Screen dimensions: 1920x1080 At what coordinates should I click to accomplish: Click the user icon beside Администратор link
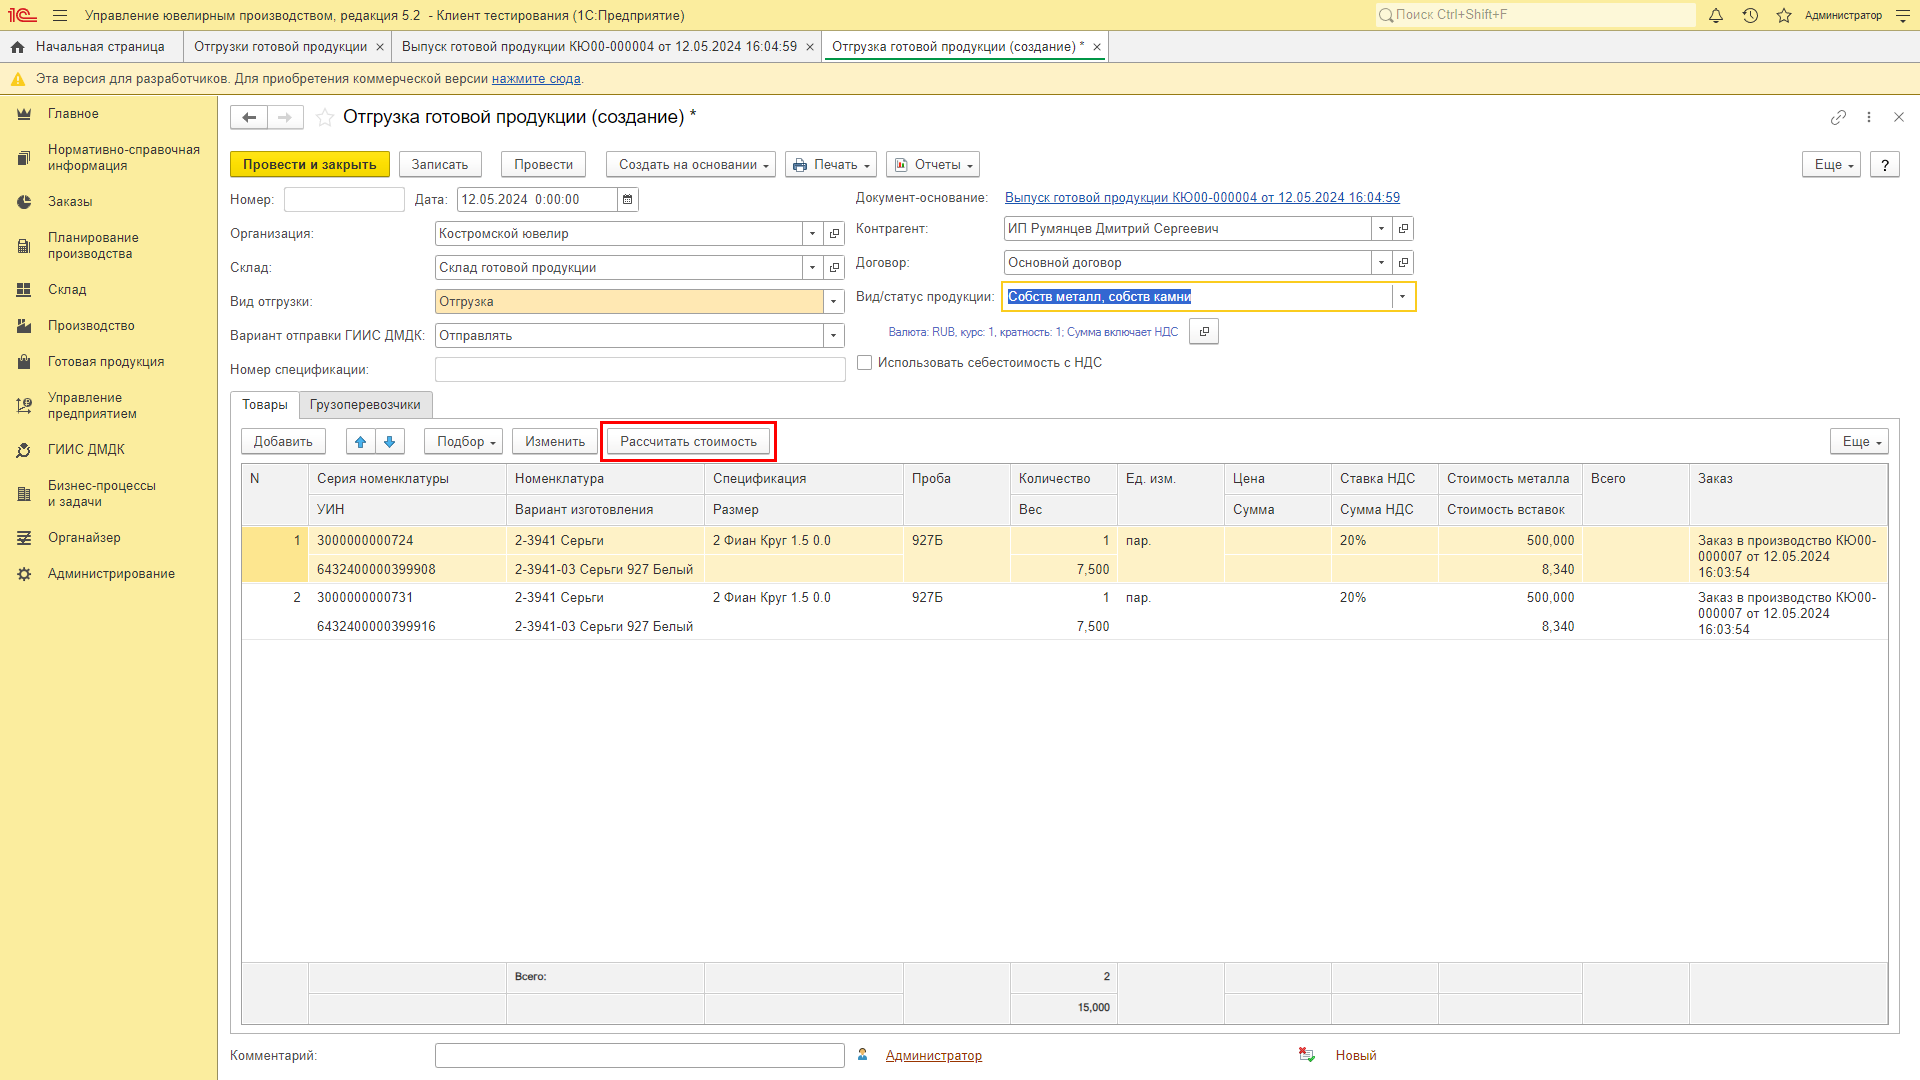863,1055
